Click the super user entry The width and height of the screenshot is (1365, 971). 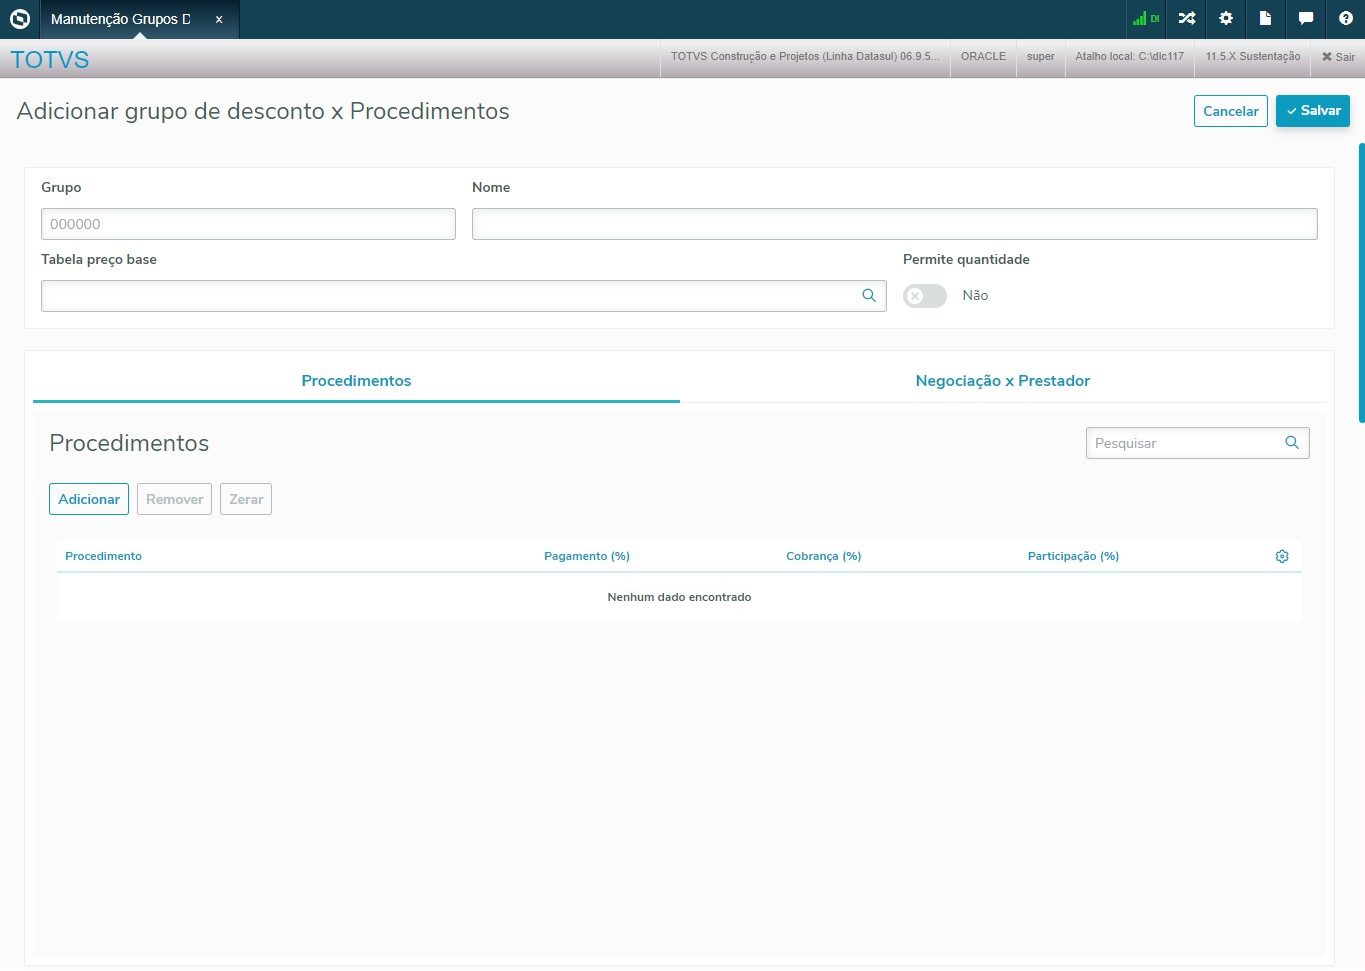click(1041, 57)
